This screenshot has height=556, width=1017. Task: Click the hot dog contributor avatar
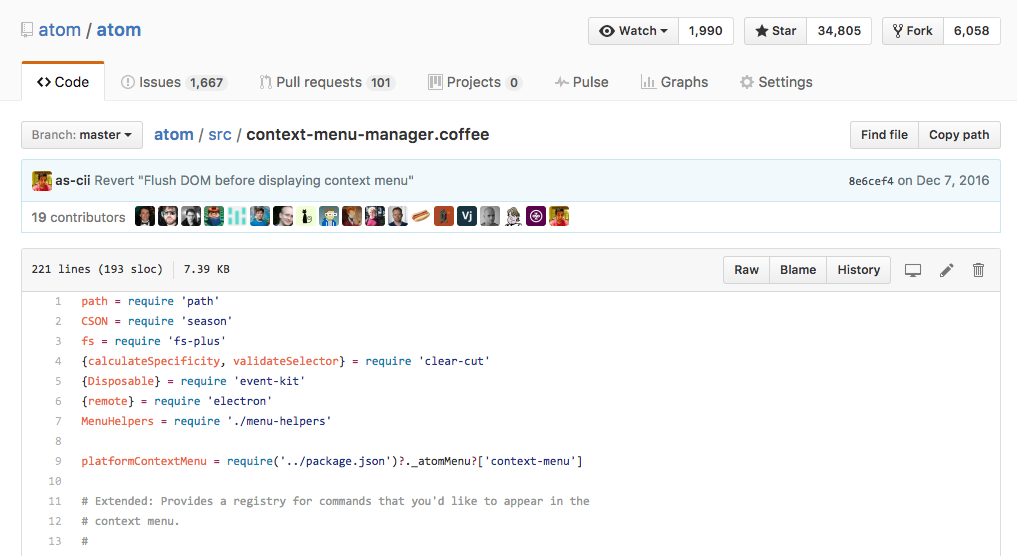pyautogui.click(x=420, y=216)
